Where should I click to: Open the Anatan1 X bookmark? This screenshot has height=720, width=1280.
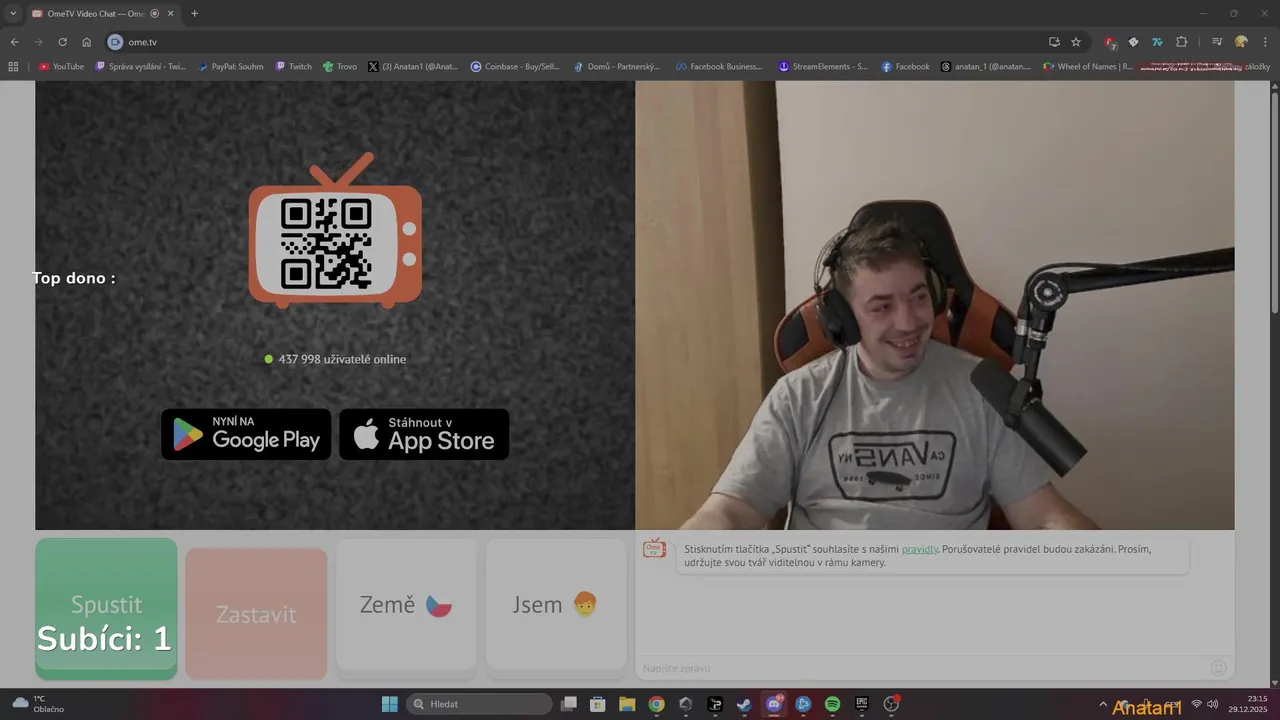pyautogui.click(x=412, y=67)
